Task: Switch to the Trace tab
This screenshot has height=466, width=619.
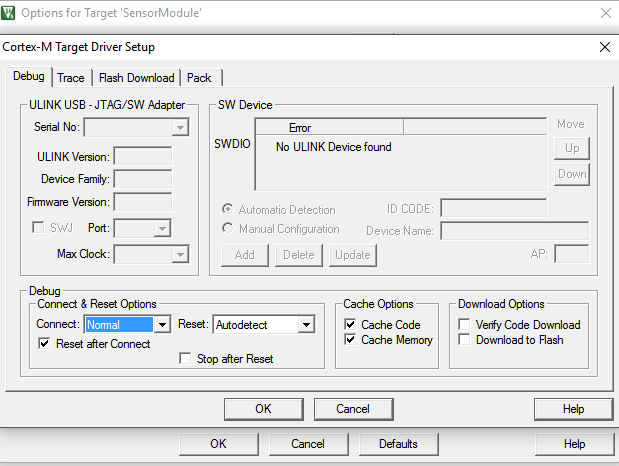Action: pos(71,78)
